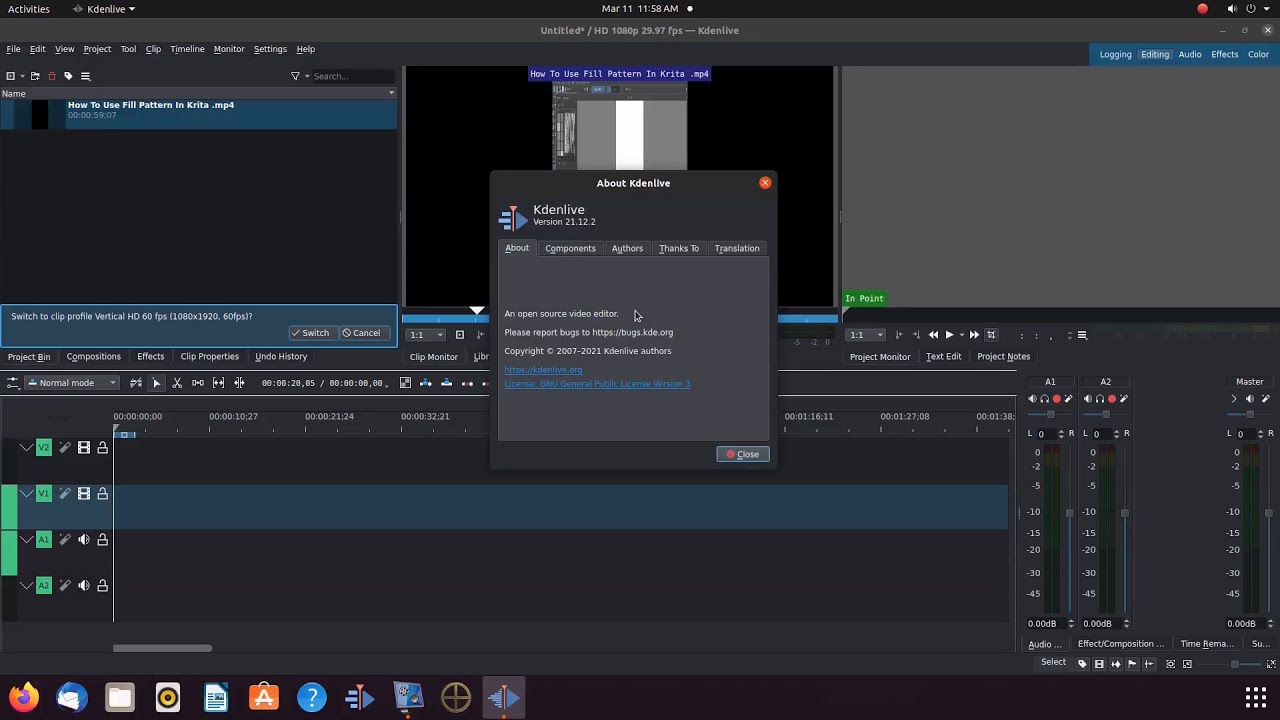Open the Show Applications grid in the dock
The width and height of the screenshot is (1280, 720).
point(1256,697)
